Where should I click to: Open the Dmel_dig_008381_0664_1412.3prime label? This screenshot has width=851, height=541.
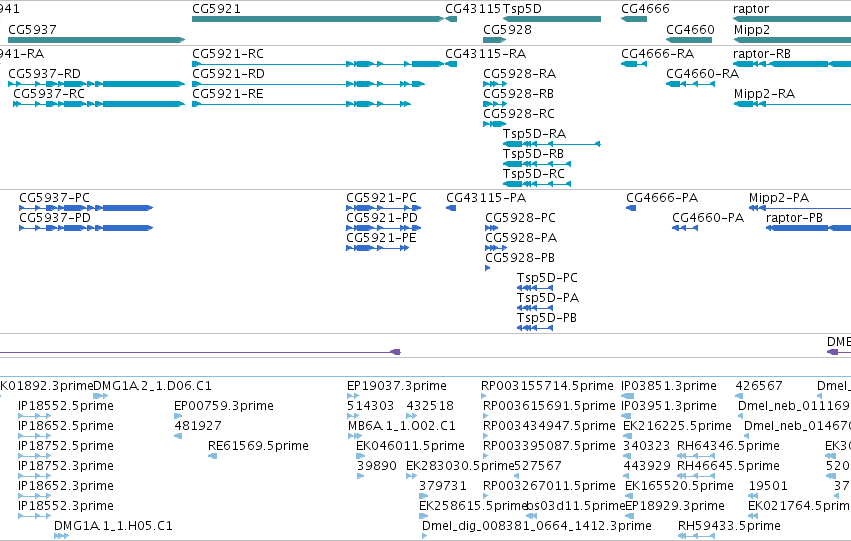(x=537, y=526)
